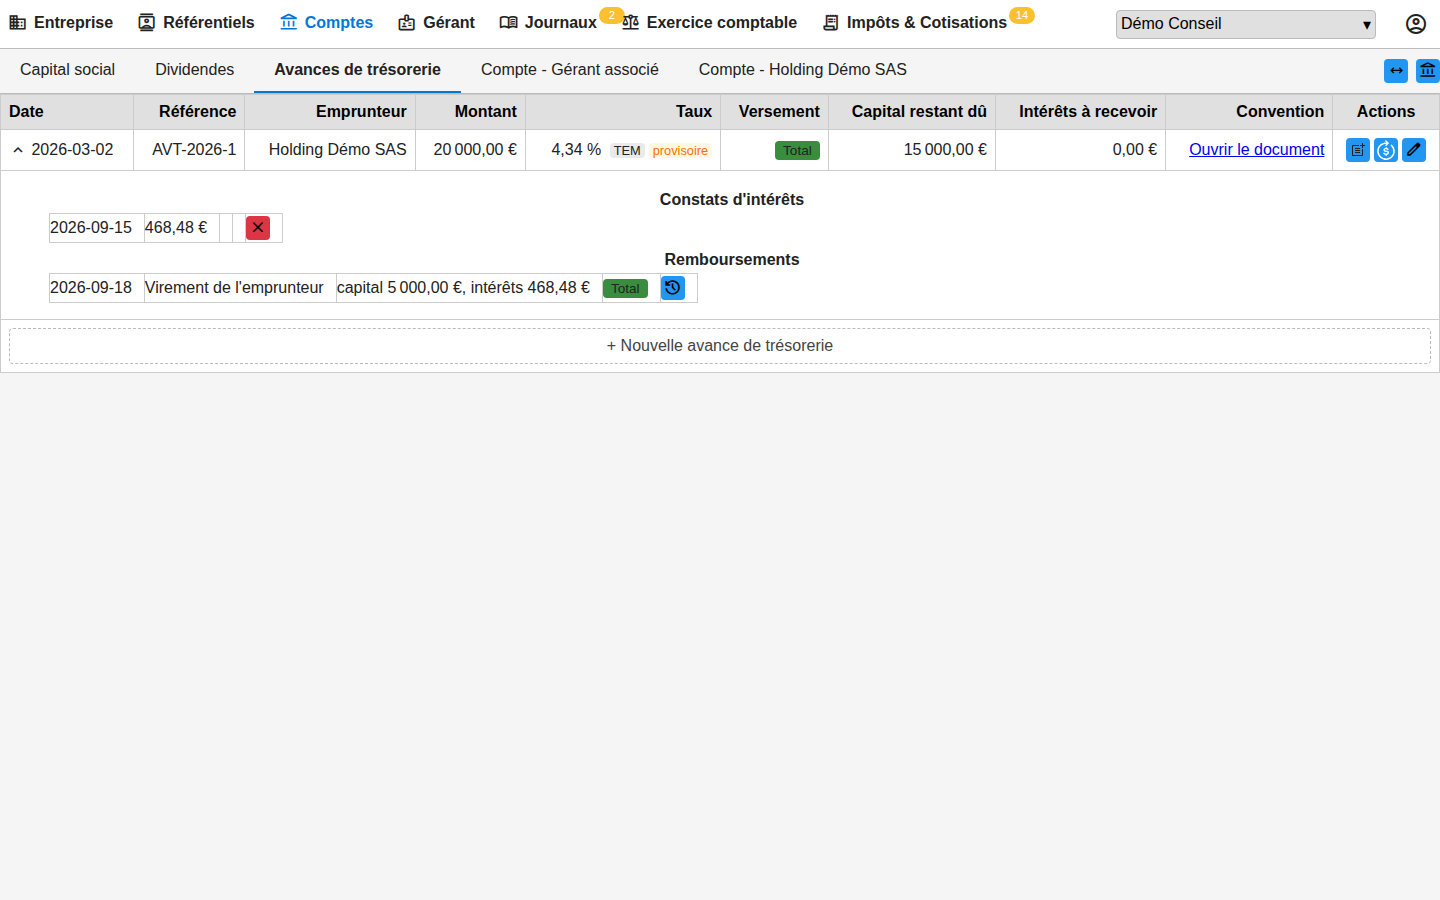Click the provisoire rate label
1440x900 pixels.
pos(680,151)
